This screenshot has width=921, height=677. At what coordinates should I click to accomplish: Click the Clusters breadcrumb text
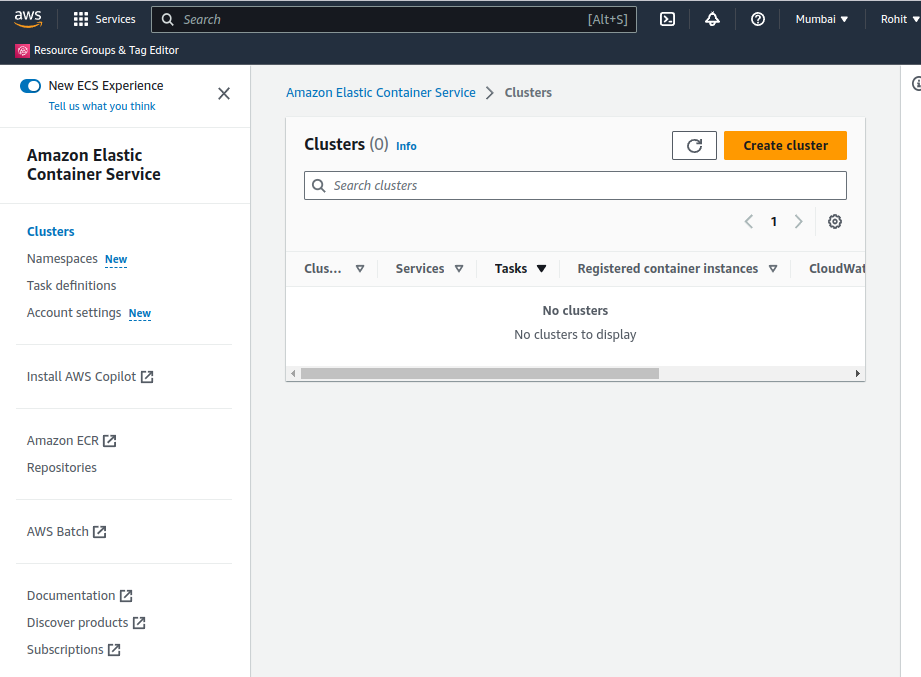click(x=528, y=93)
